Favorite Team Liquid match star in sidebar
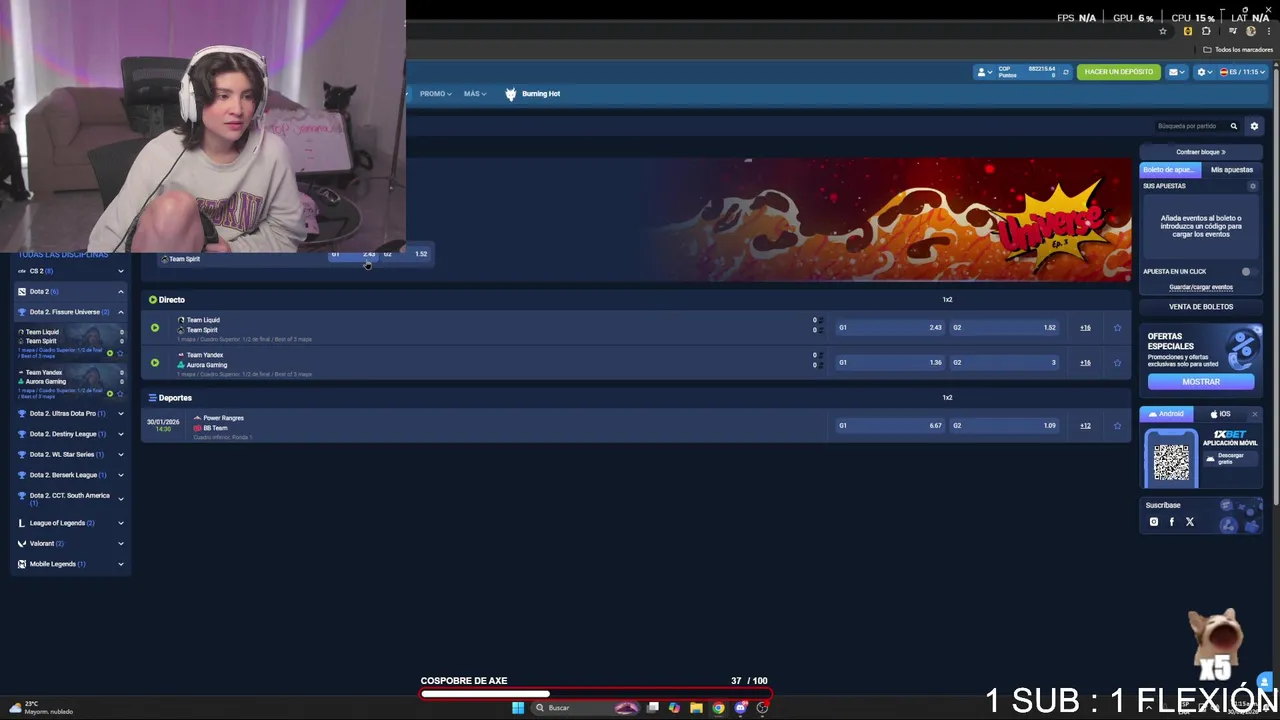The height and width of the screenshot is (720, 1280). [121, 353]
